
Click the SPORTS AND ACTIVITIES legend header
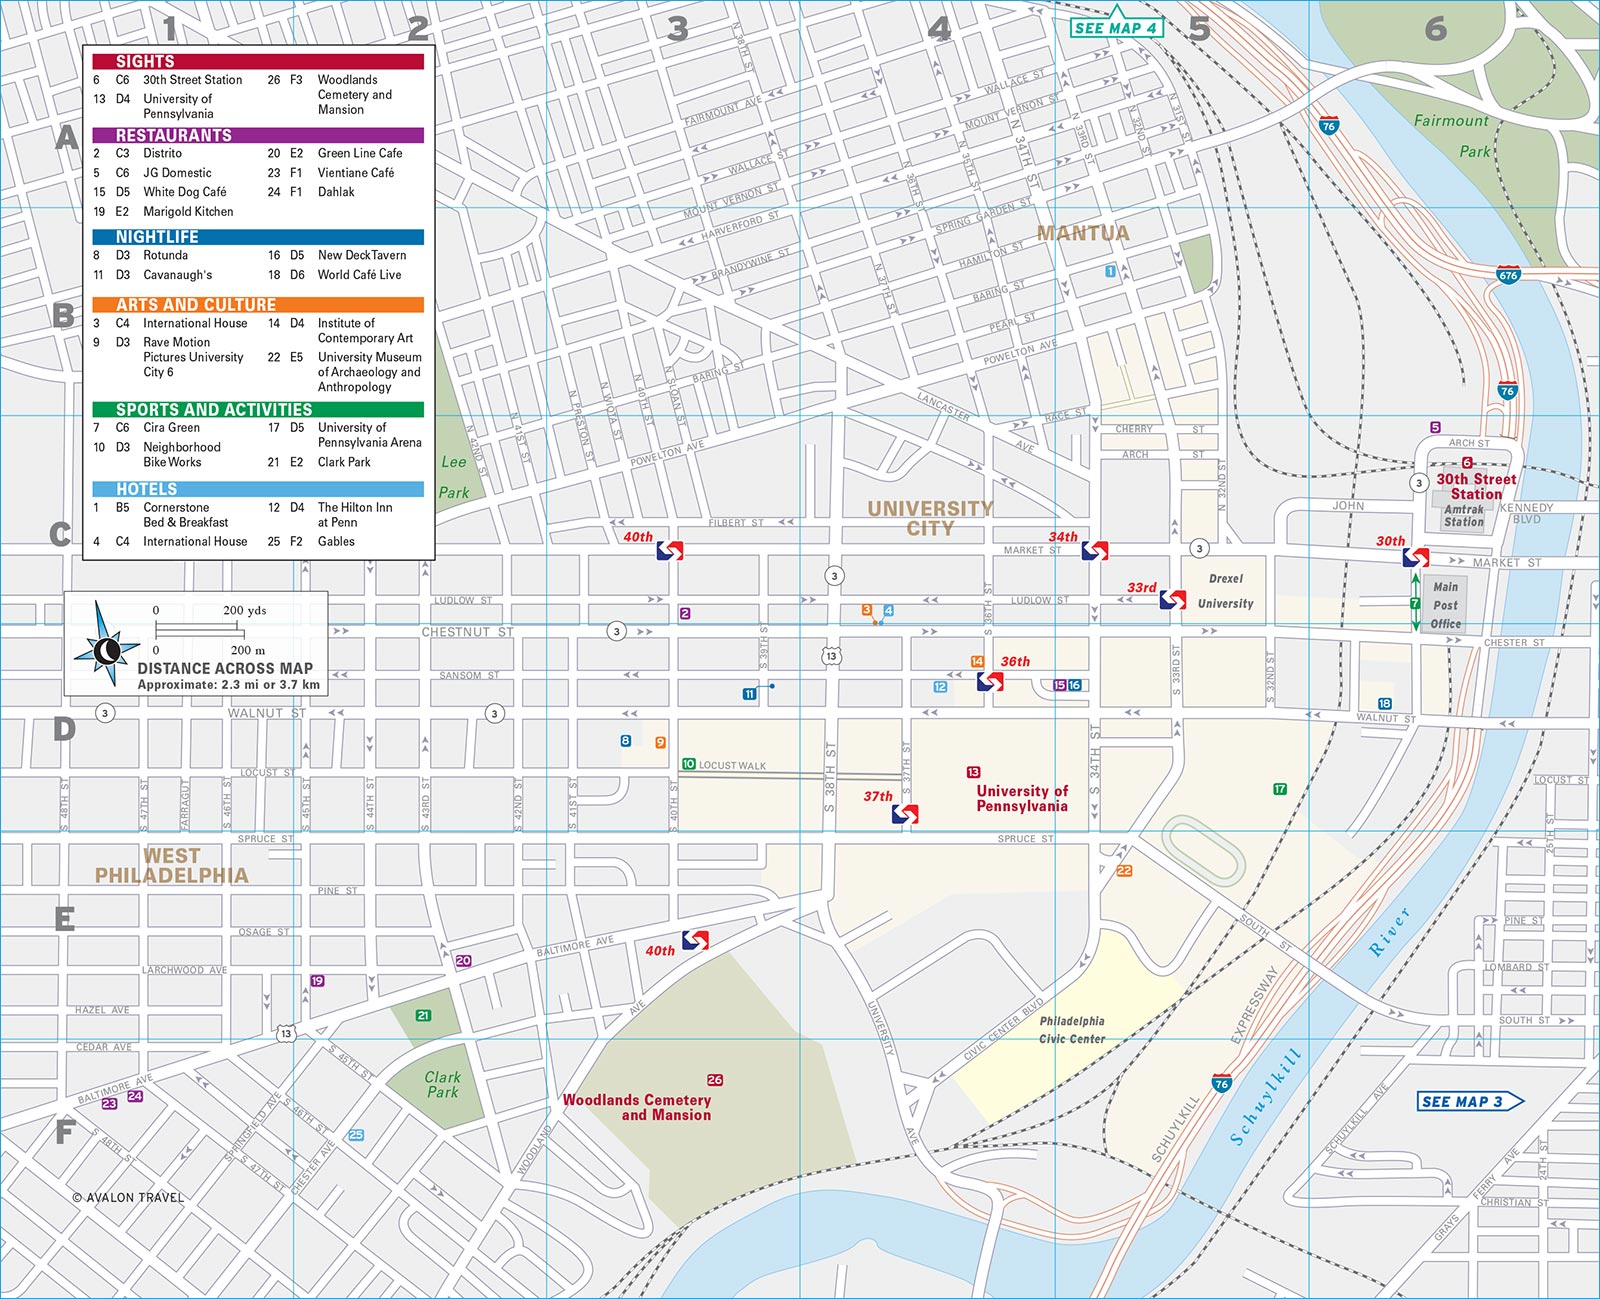tap(258, 410)
